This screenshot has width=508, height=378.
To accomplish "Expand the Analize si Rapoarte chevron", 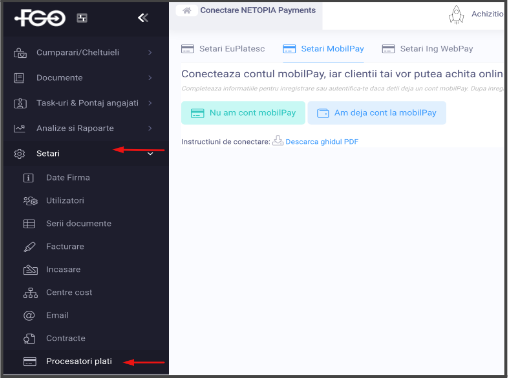I will click(150, 128).
